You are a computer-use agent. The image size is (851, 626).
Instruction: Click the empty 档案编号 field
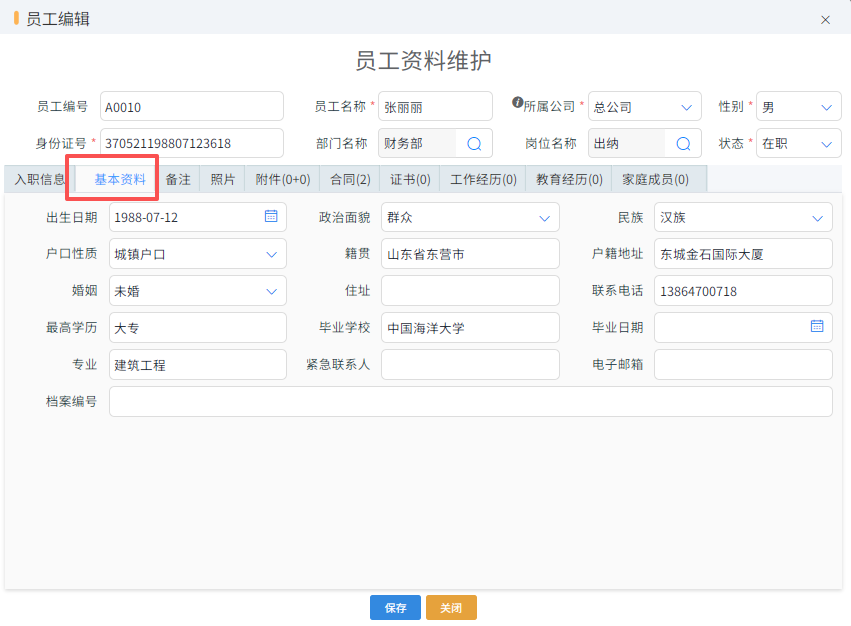pyautogui.click(x=471, y=402)
